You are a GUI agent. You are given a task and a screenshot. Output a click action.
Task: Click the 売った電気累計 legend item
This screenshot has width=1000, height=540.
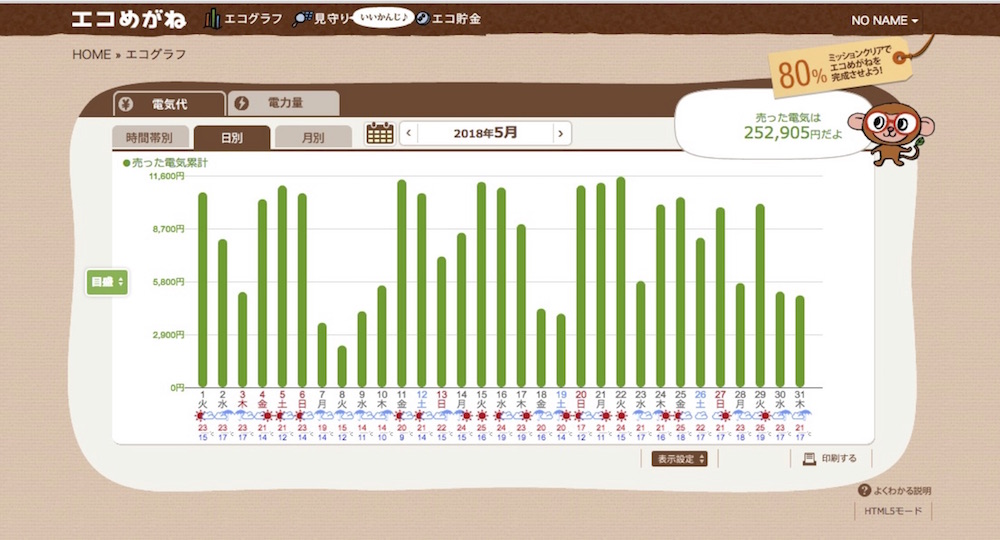pos(165,163)
